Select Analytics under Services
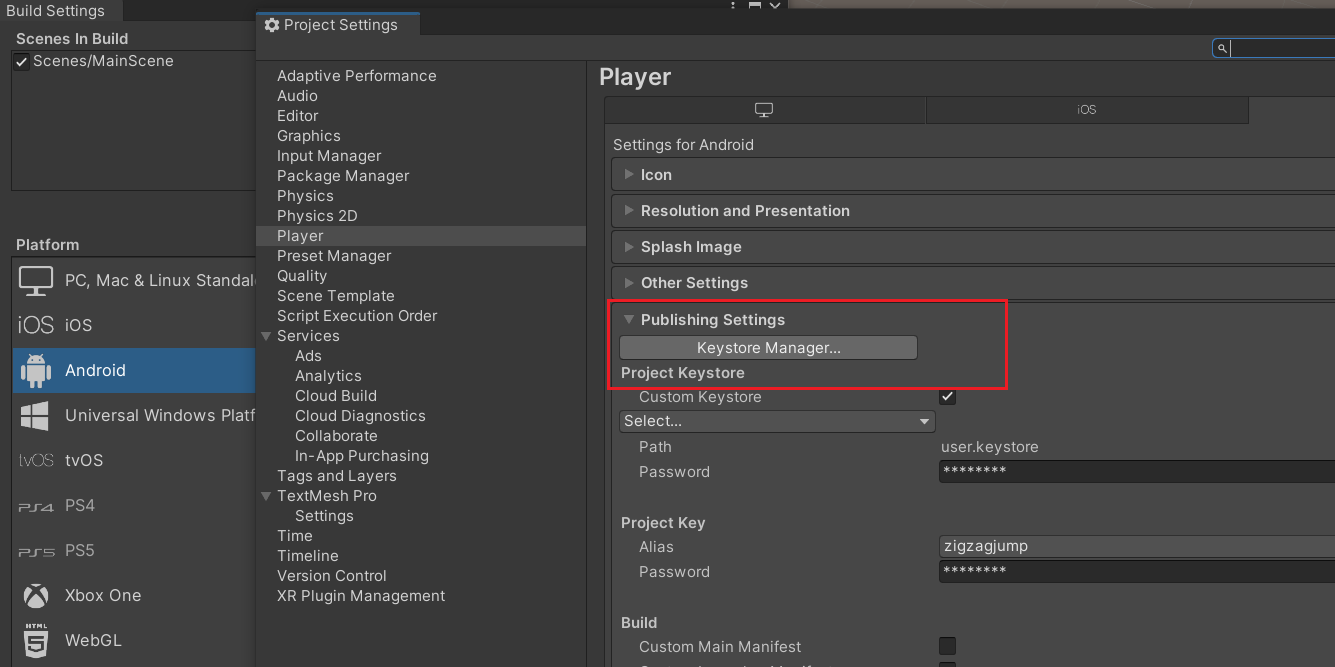 tap(328, 376)
